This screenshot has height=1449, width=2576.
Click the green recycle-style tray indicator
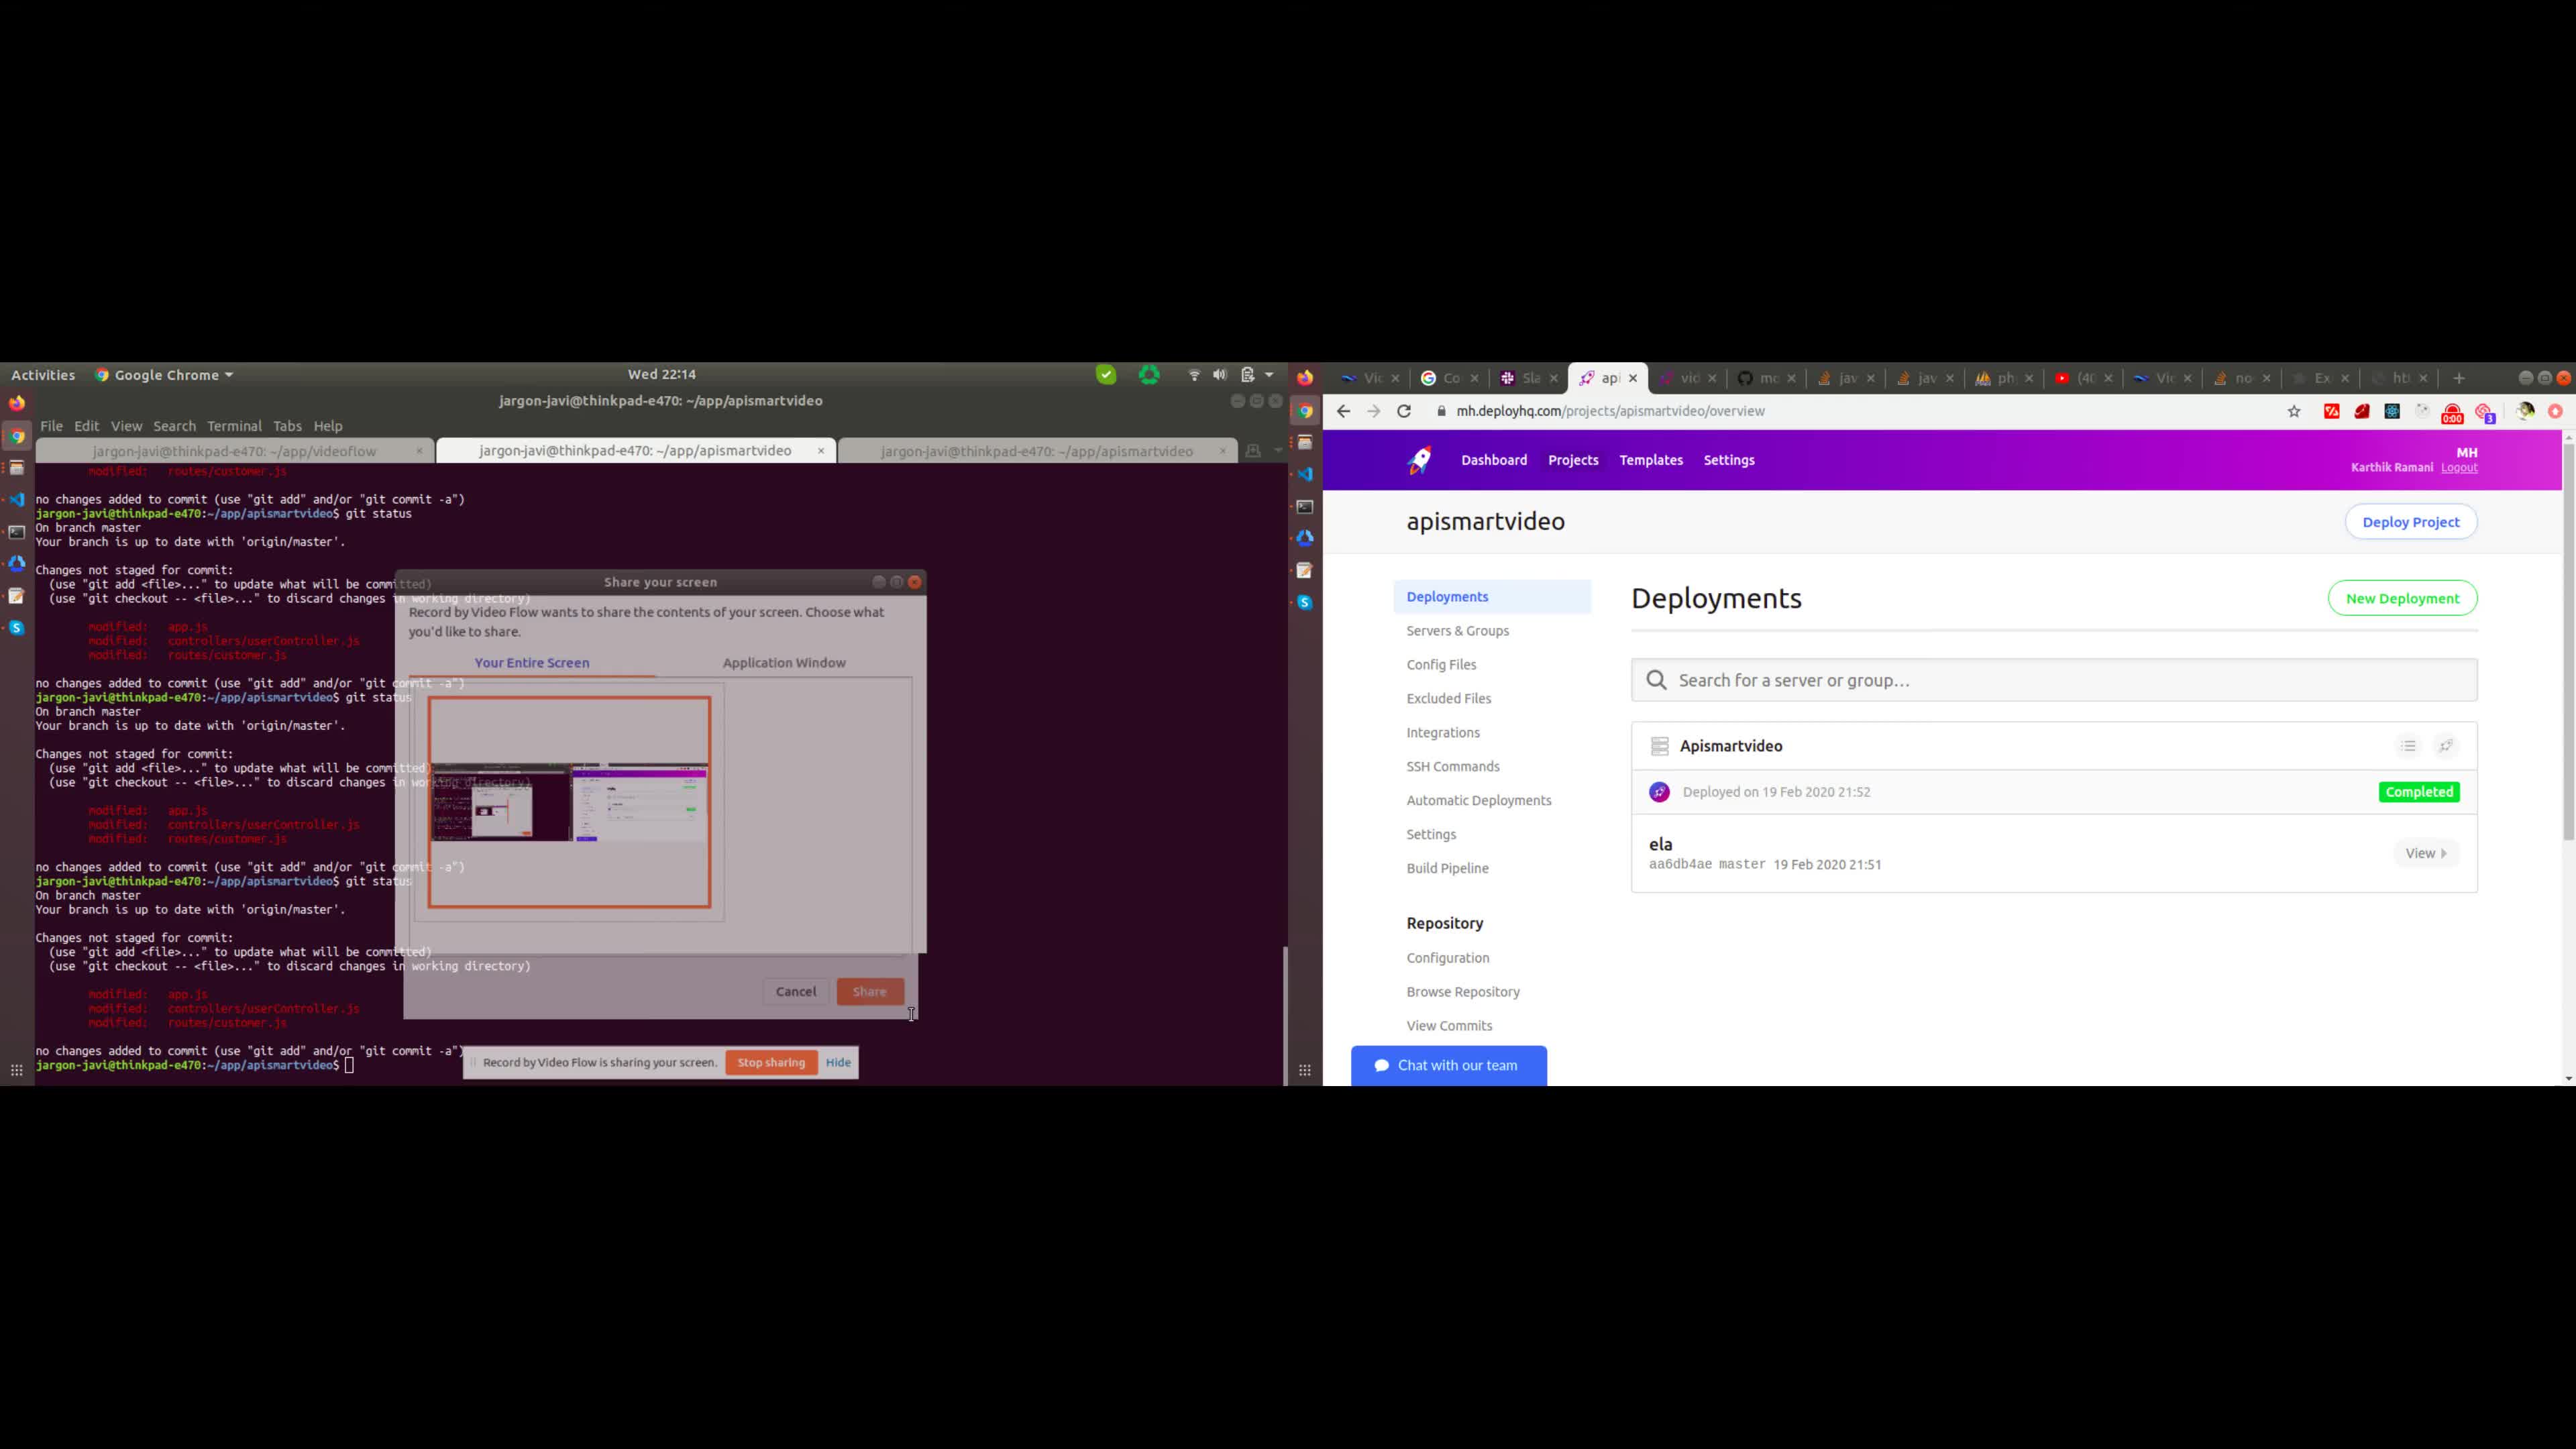(x=1149, y=375)
